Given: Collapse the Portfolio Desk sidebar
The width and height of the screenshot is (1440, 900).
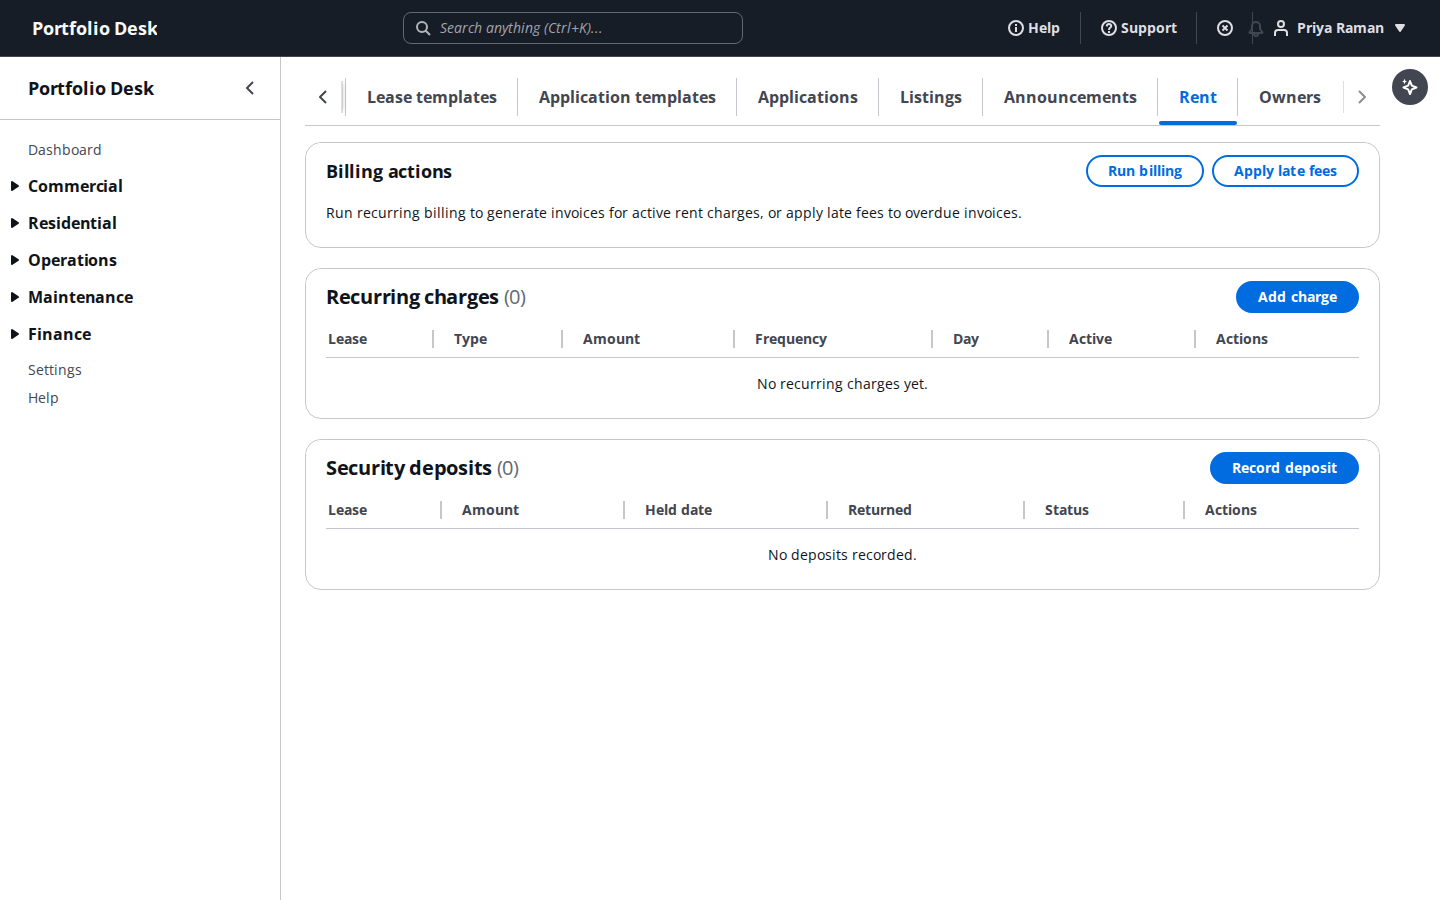Looking at the screenshot, I should (x=250, y=88).
